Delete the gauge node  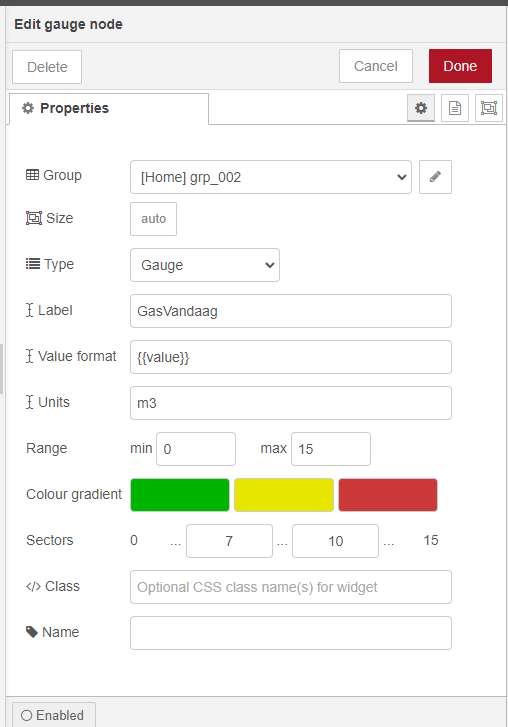47,67
